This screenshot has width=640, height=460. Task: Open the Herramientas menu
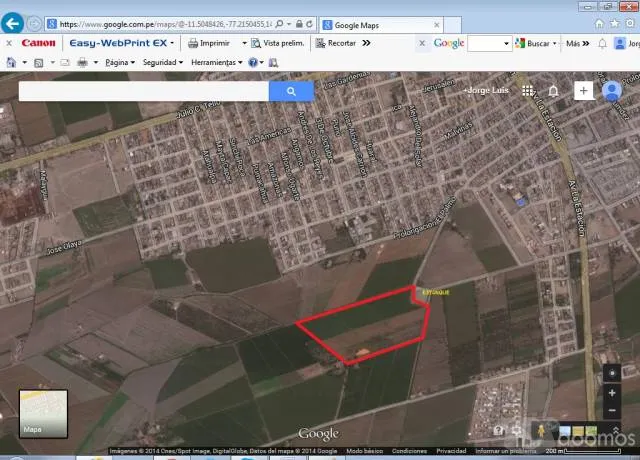point(217,62)
